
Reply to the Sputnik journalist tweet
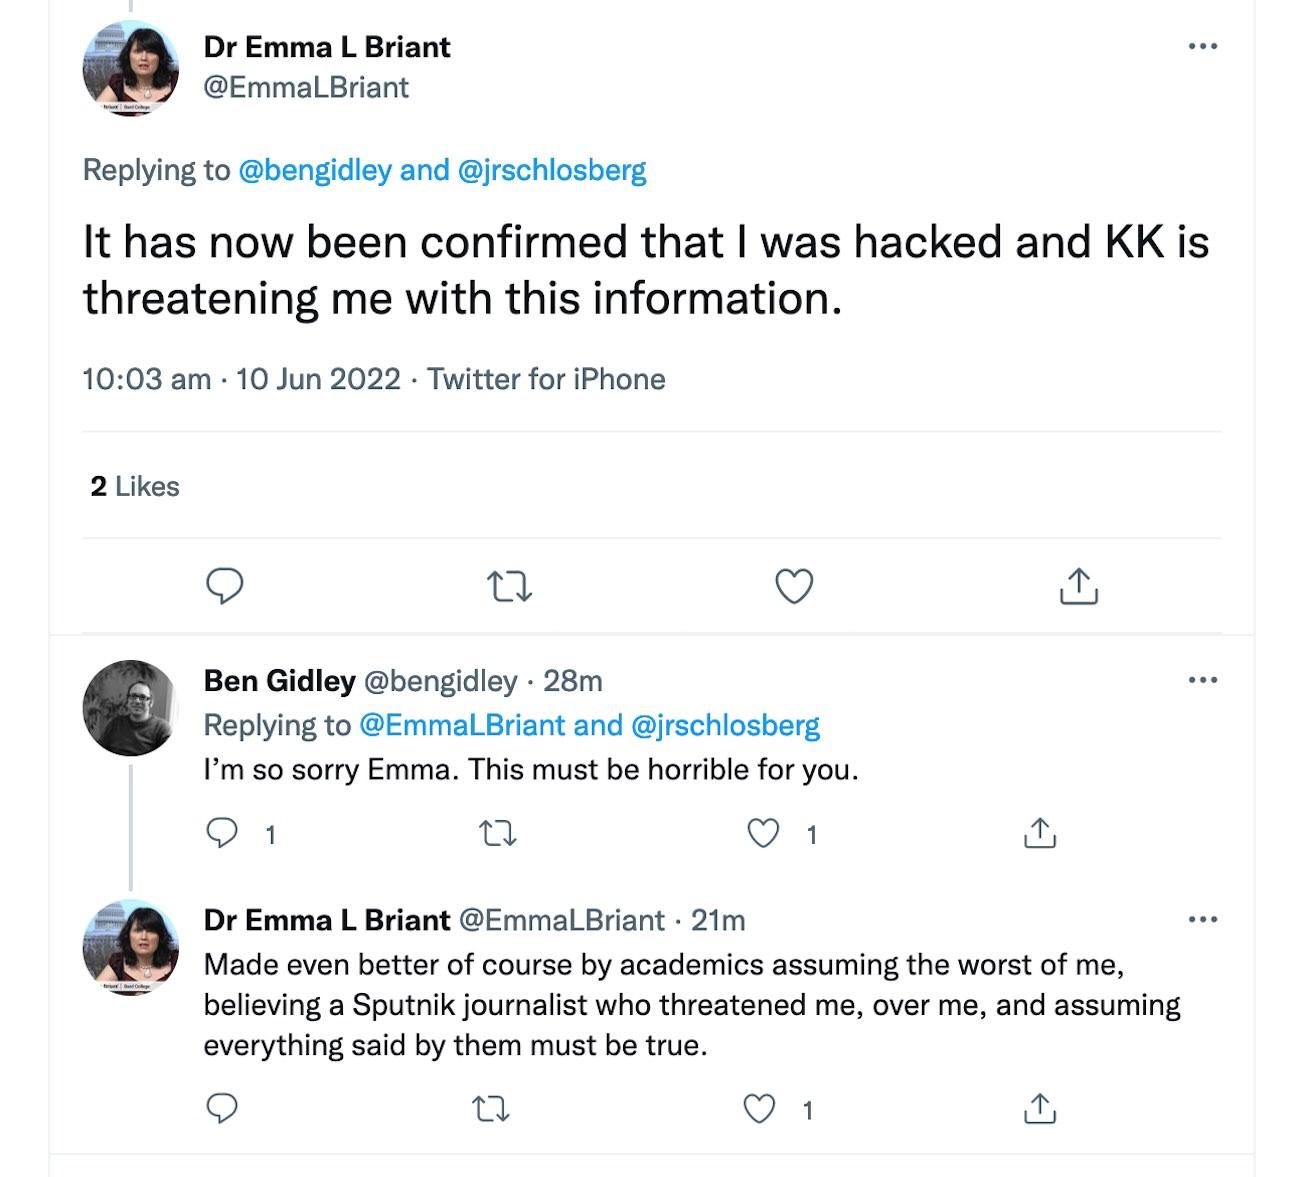(x=222, y=1108)
